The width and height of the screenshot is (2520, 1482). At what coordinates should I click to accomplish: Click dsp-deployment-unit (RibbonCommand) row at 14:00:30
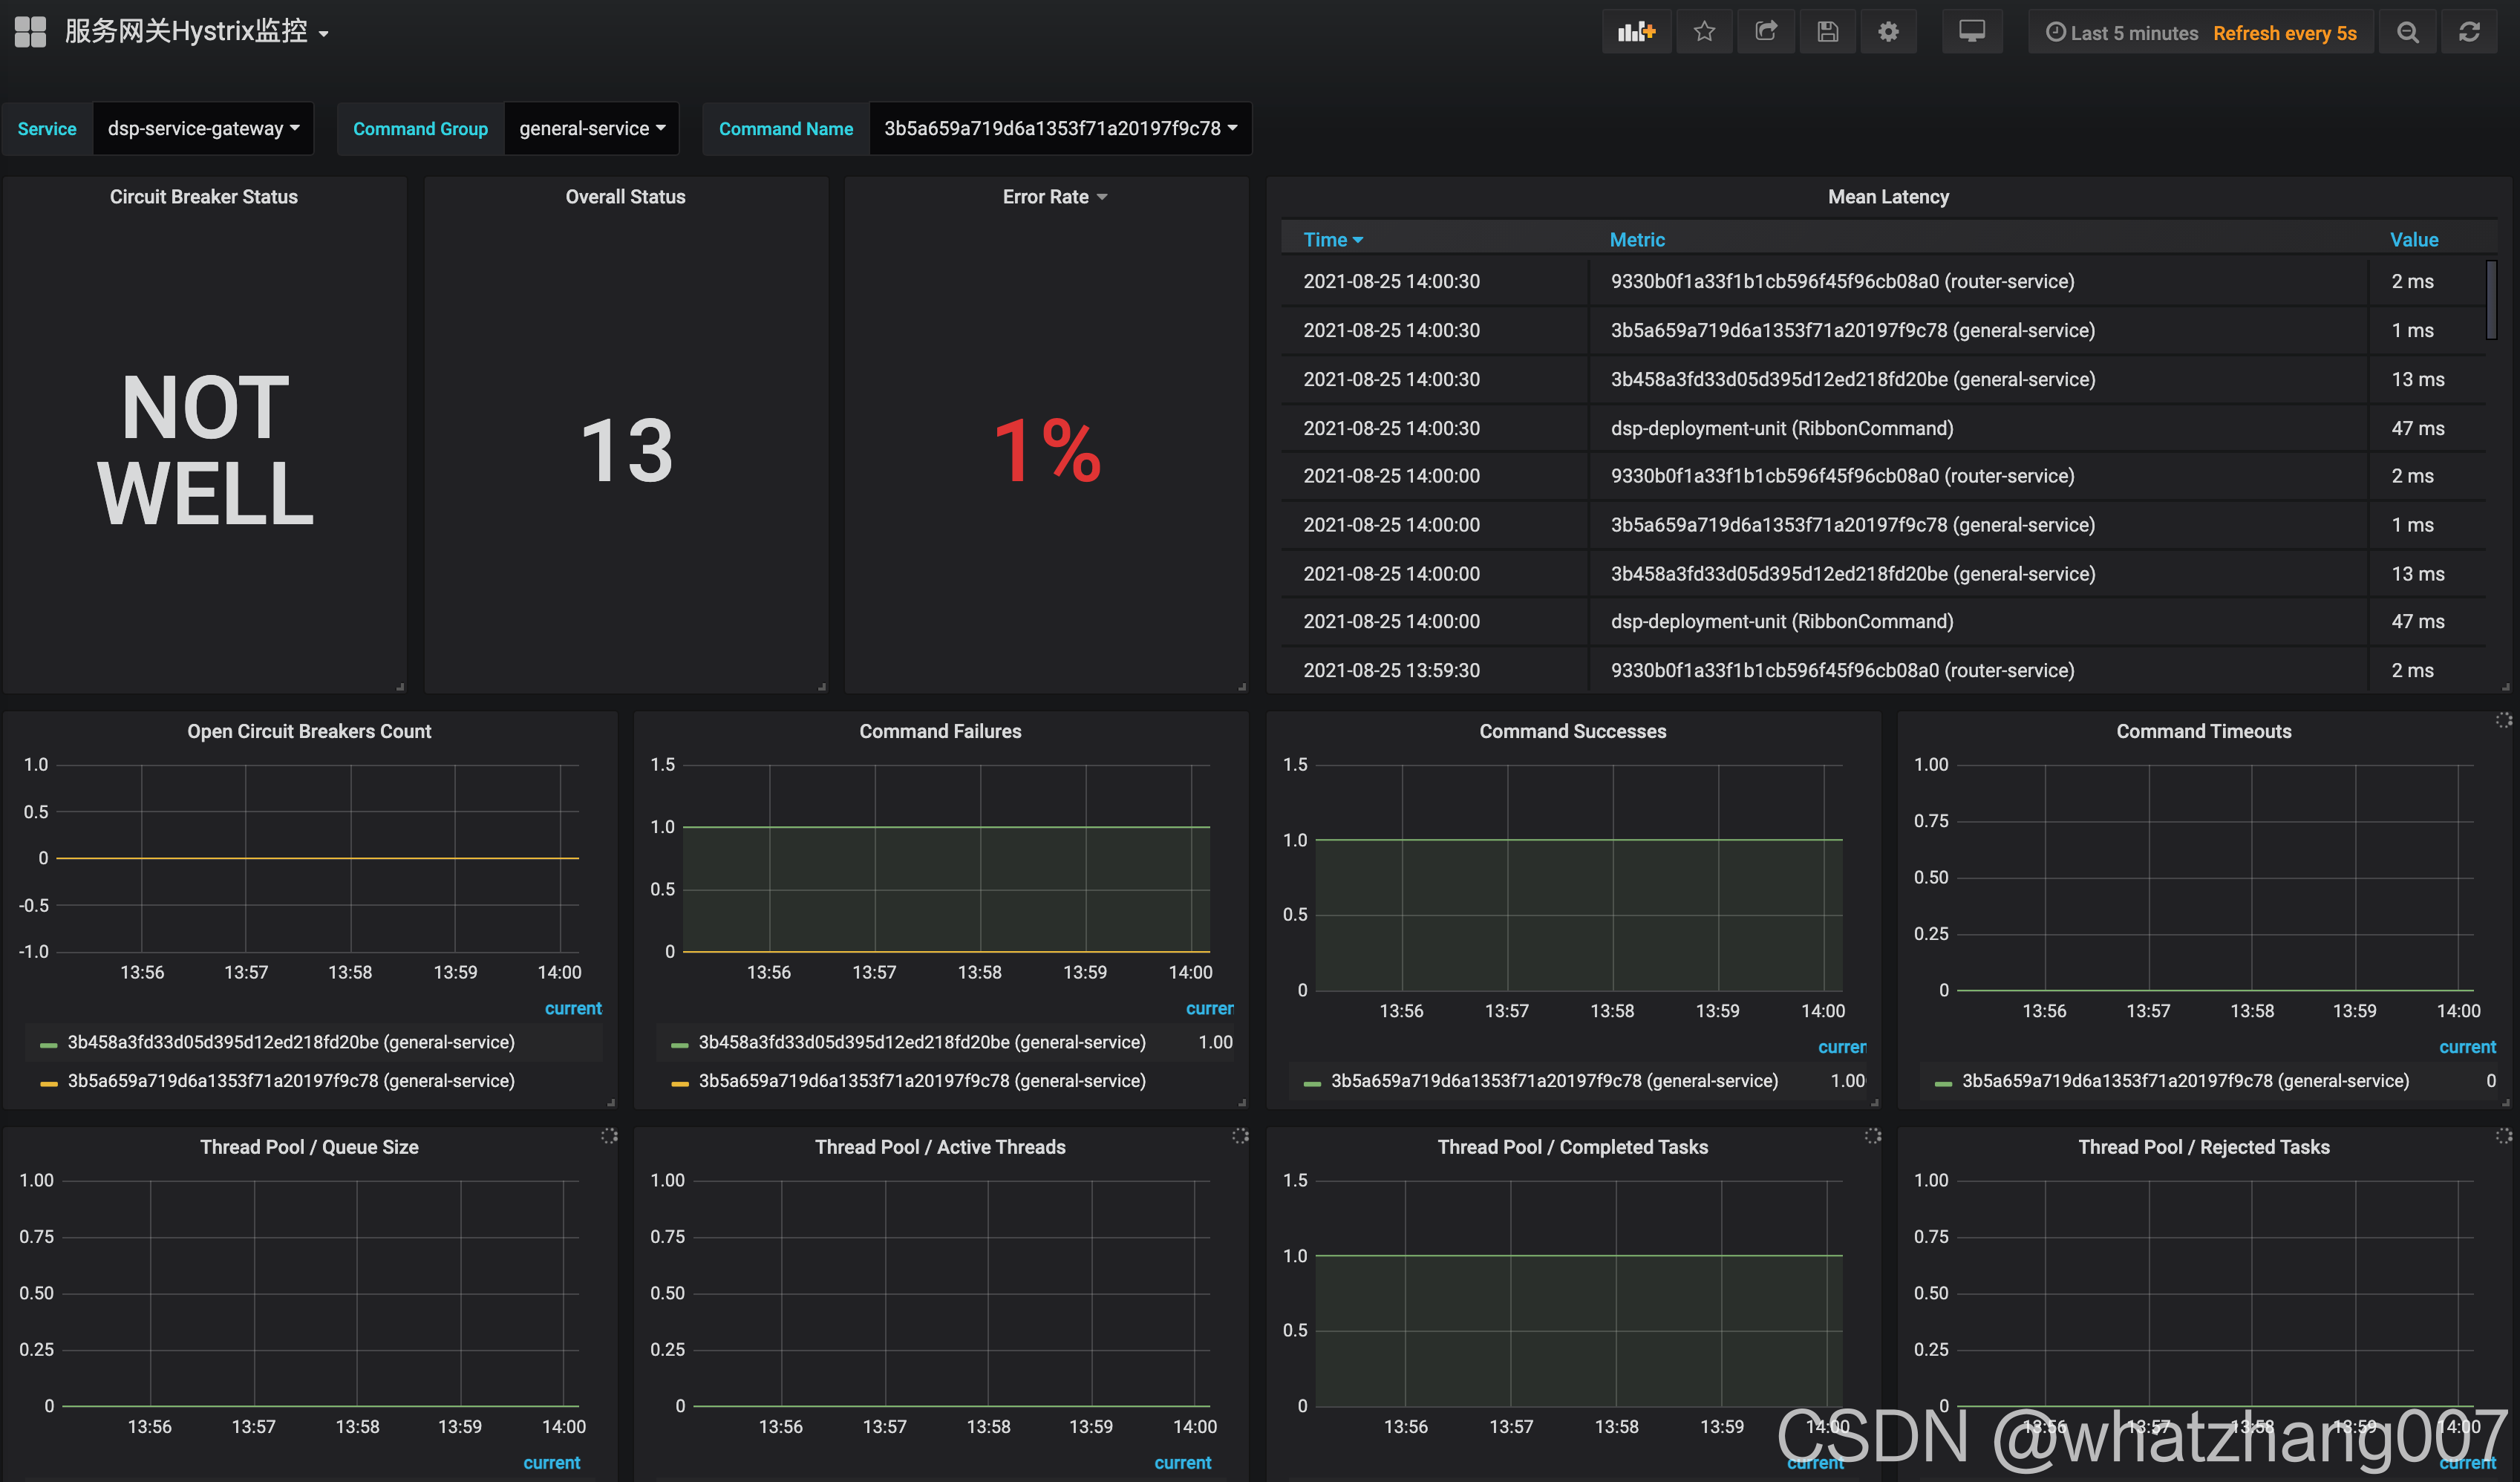click(1781, 428)
